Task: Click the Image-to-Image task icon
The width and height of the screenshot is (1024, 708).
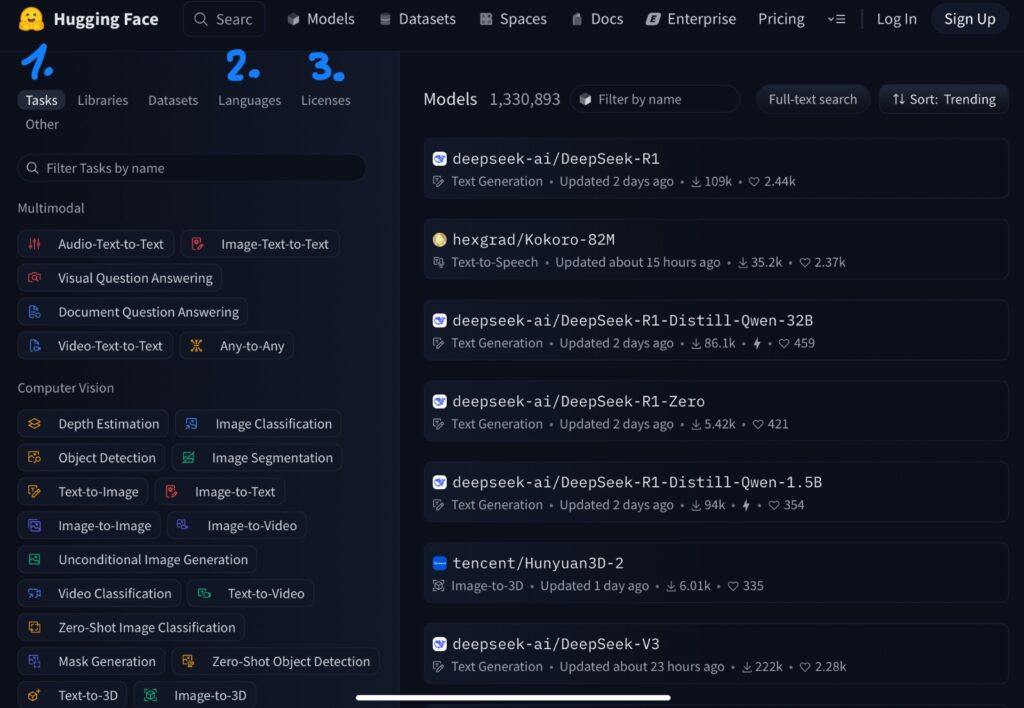Action: (x=35, y=526)
